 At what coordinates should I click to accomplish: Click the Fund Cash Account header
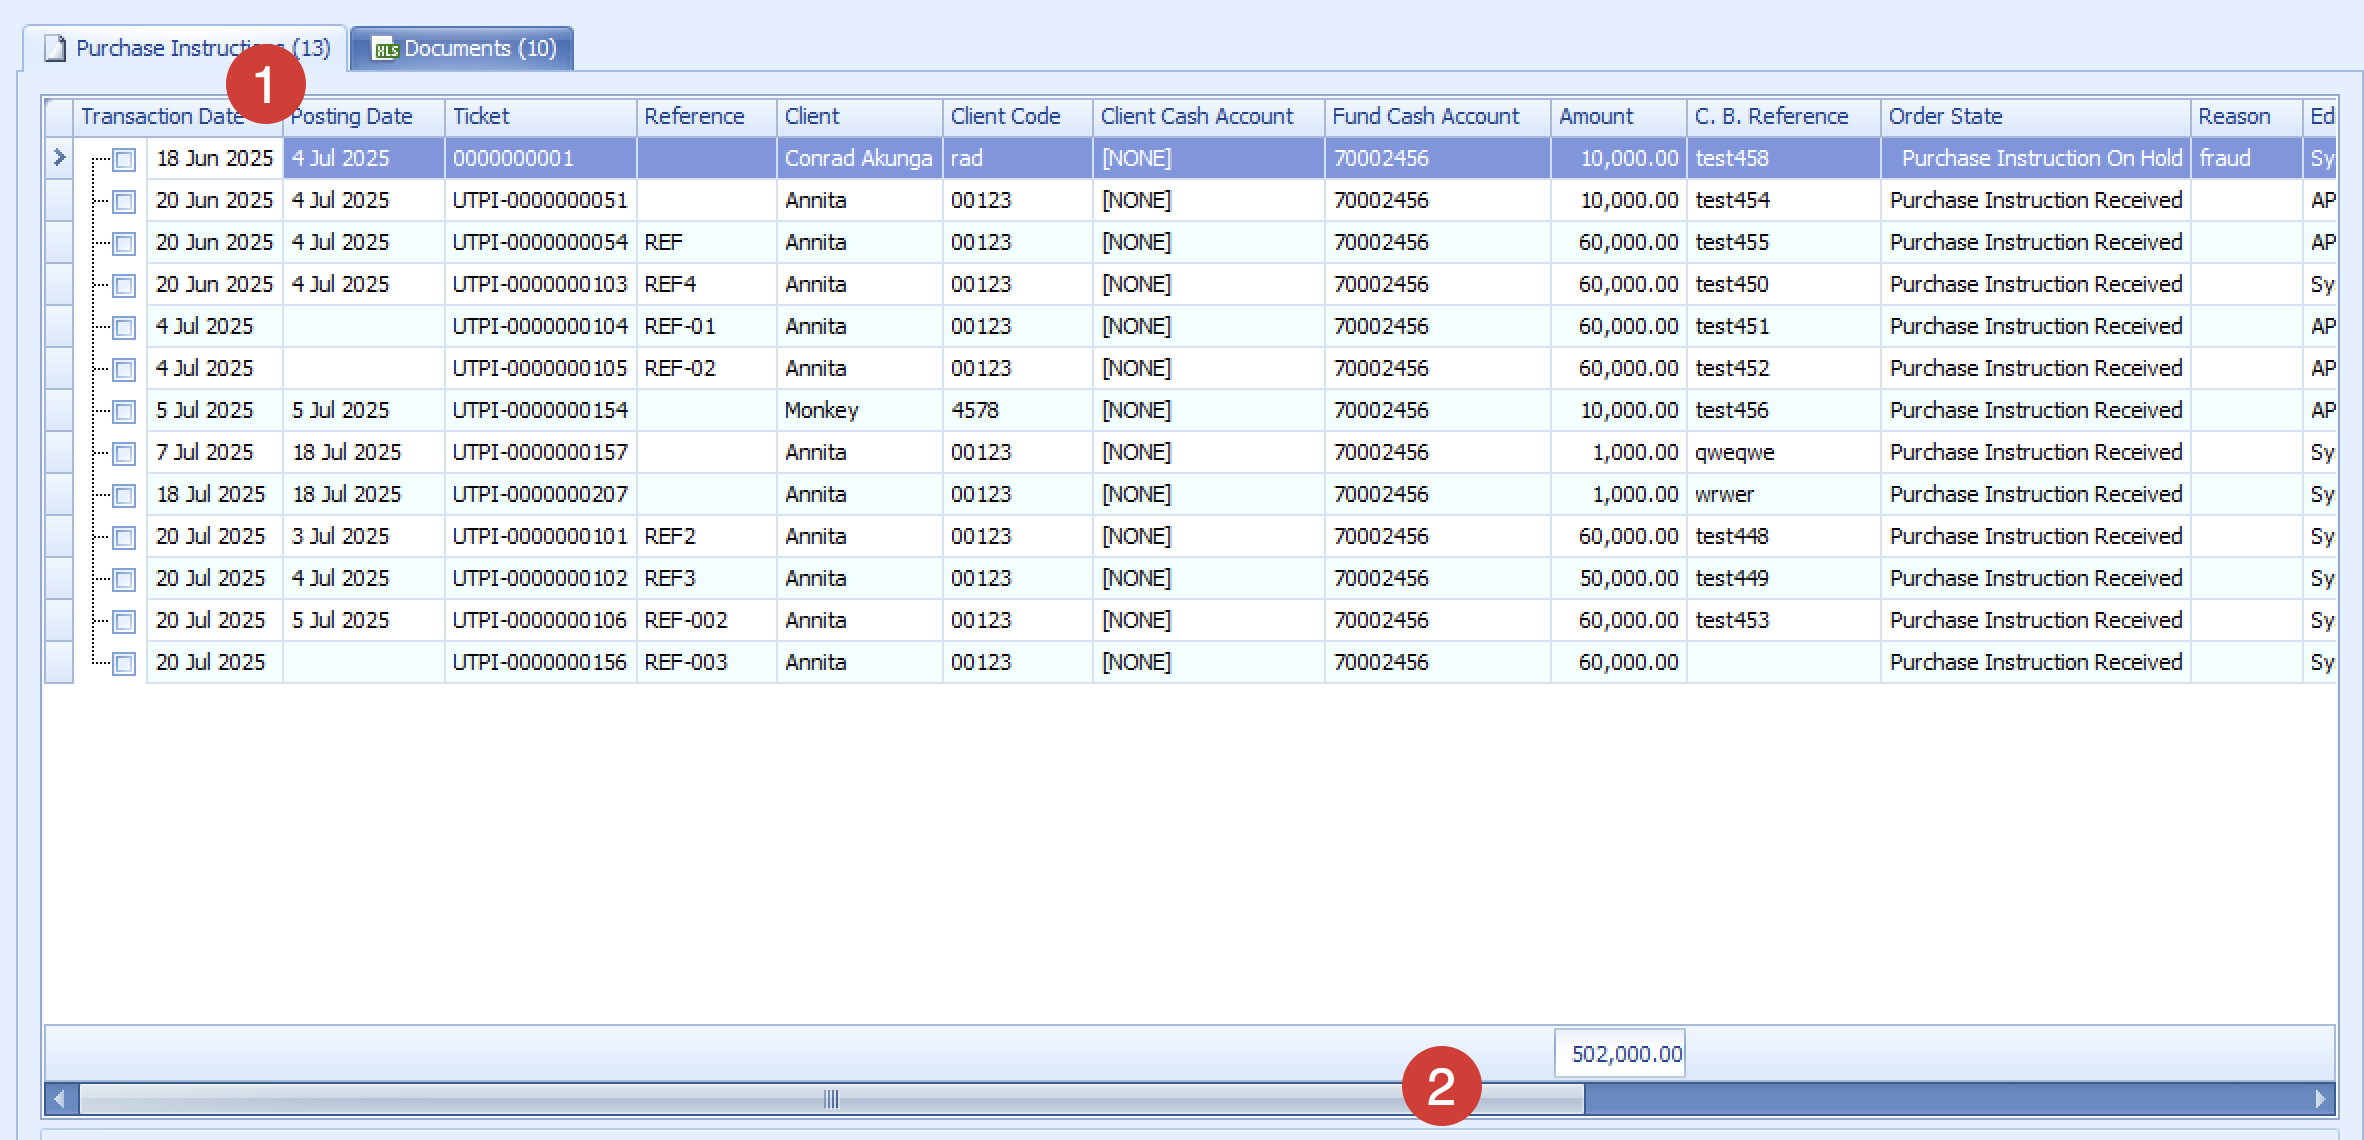[x=1425, y=116]
